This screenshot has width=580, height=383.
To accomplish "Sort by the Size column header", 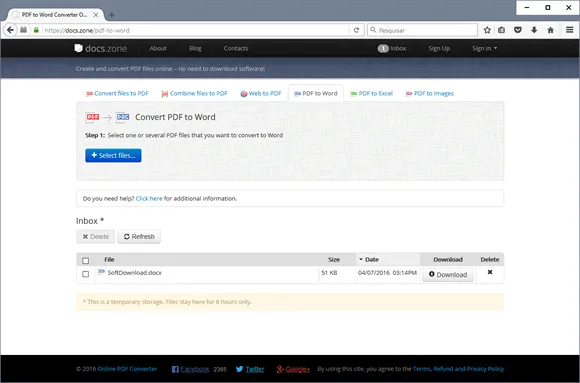I will coord(334,259).
